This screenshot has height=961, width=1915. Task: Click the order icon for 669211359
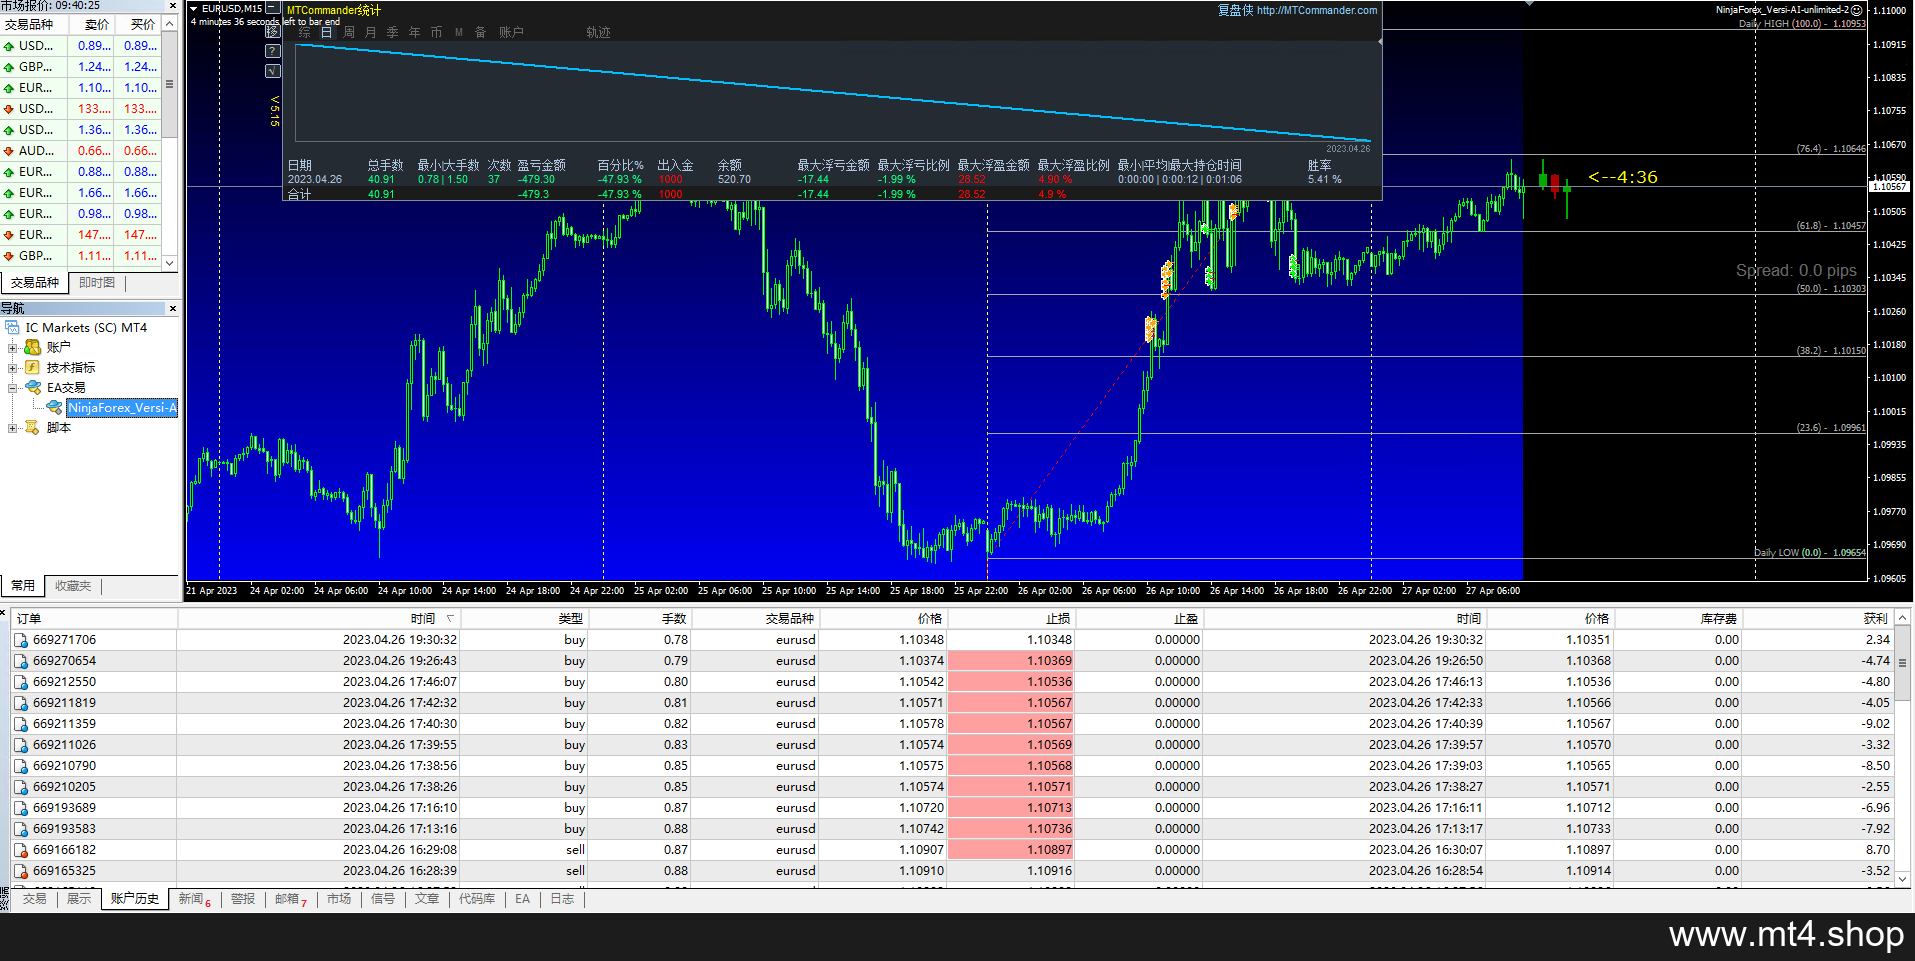pyautogui.click(x=21, y=724)
